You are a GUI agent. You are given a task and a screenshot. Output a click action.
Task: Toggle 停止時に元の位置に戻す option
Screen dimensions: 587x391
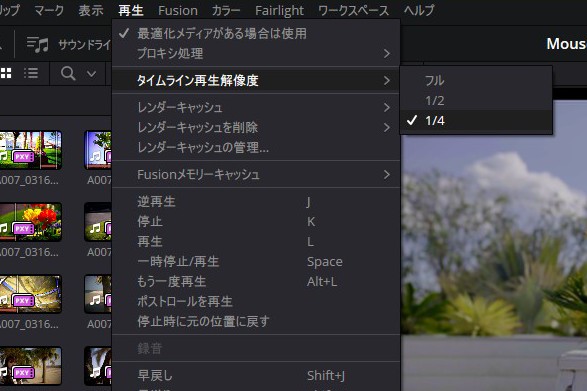point(256,321)
